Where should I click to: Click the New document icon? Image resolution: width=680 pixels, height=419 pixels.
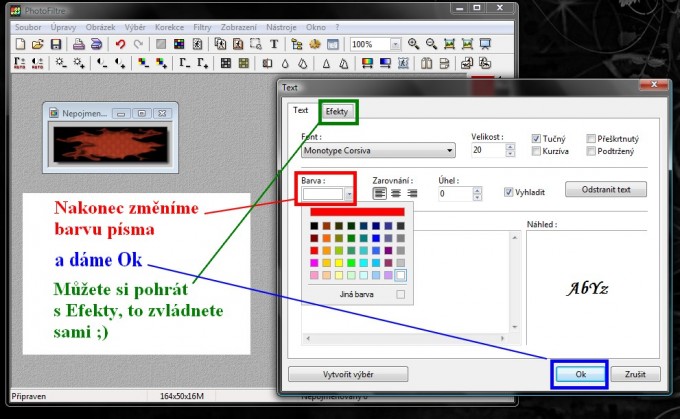coord(20,44)
